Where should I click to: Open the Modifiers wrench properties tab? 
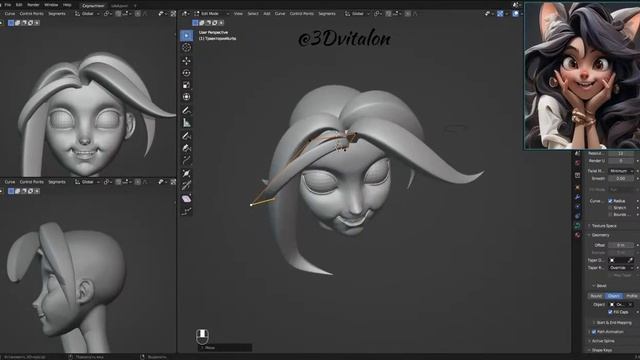click(578, 197)
